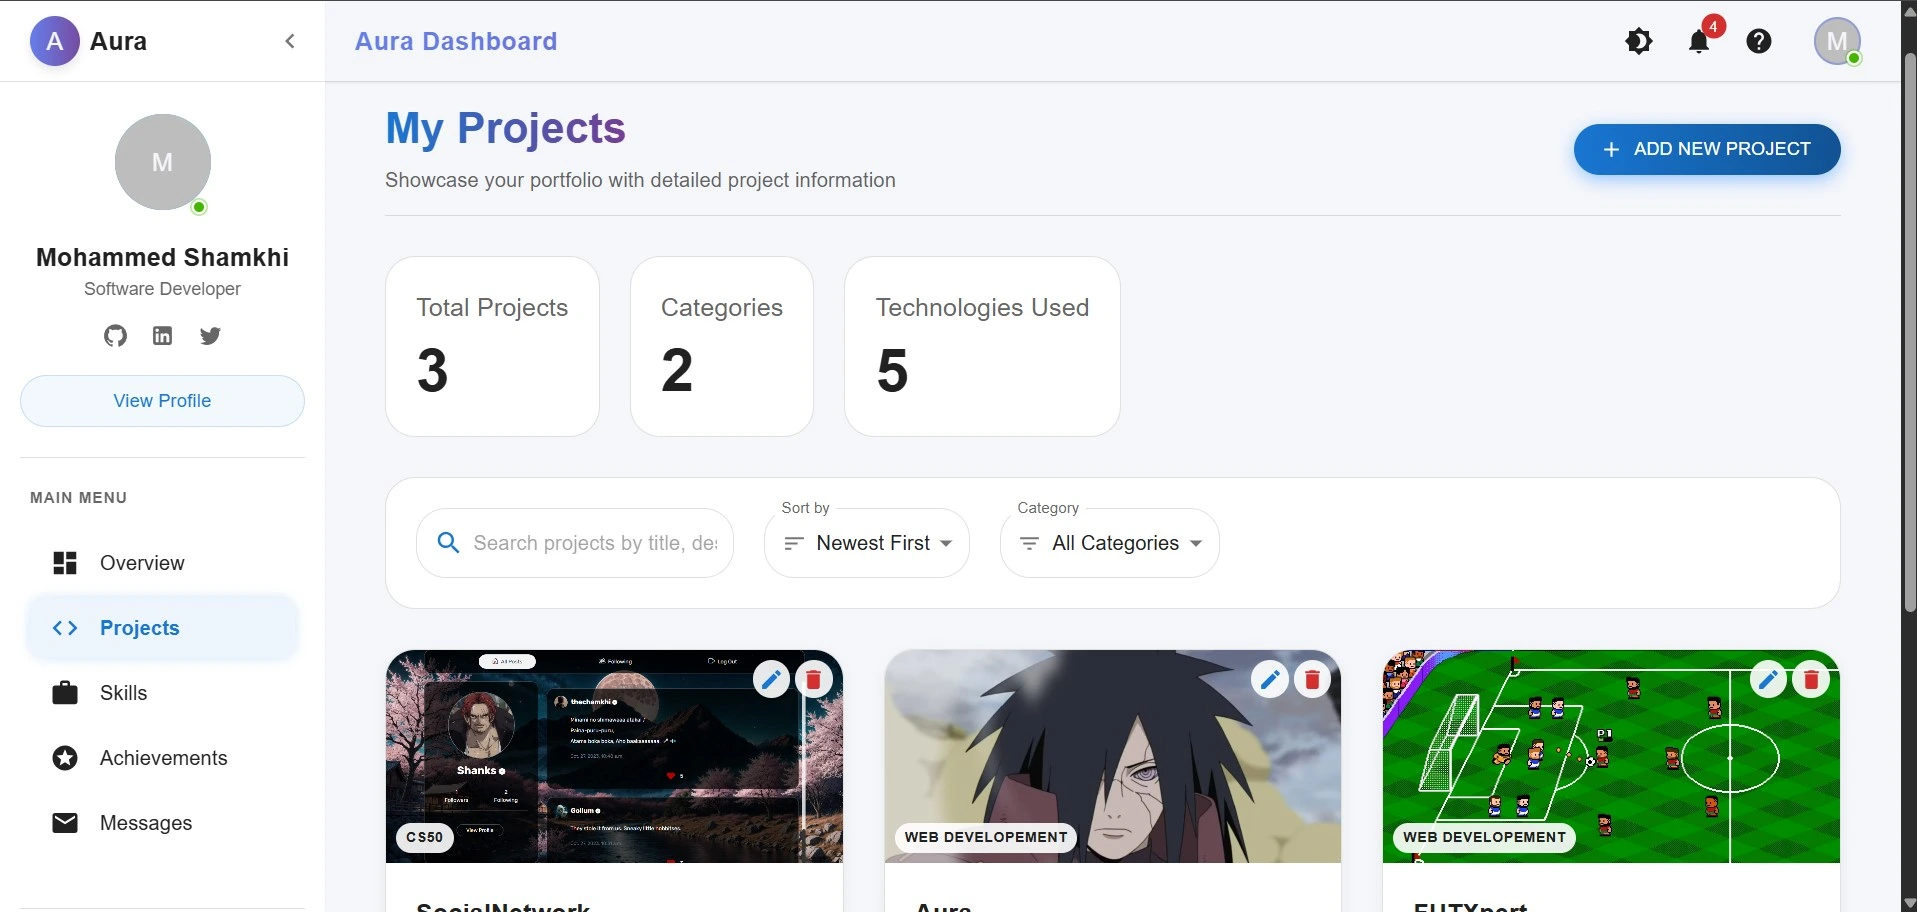The width and height of the screenshot is (1917, 912).
Task: Click the search magnifier icon
Action: click(x=449, y=543)
